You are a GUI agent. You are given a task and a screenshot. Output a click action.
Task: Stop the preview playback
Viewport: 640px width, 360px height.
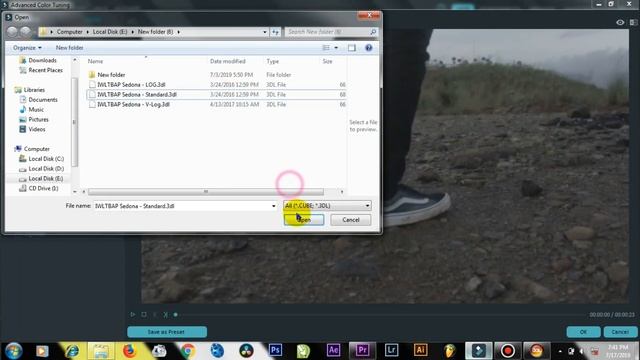[144, 315]
